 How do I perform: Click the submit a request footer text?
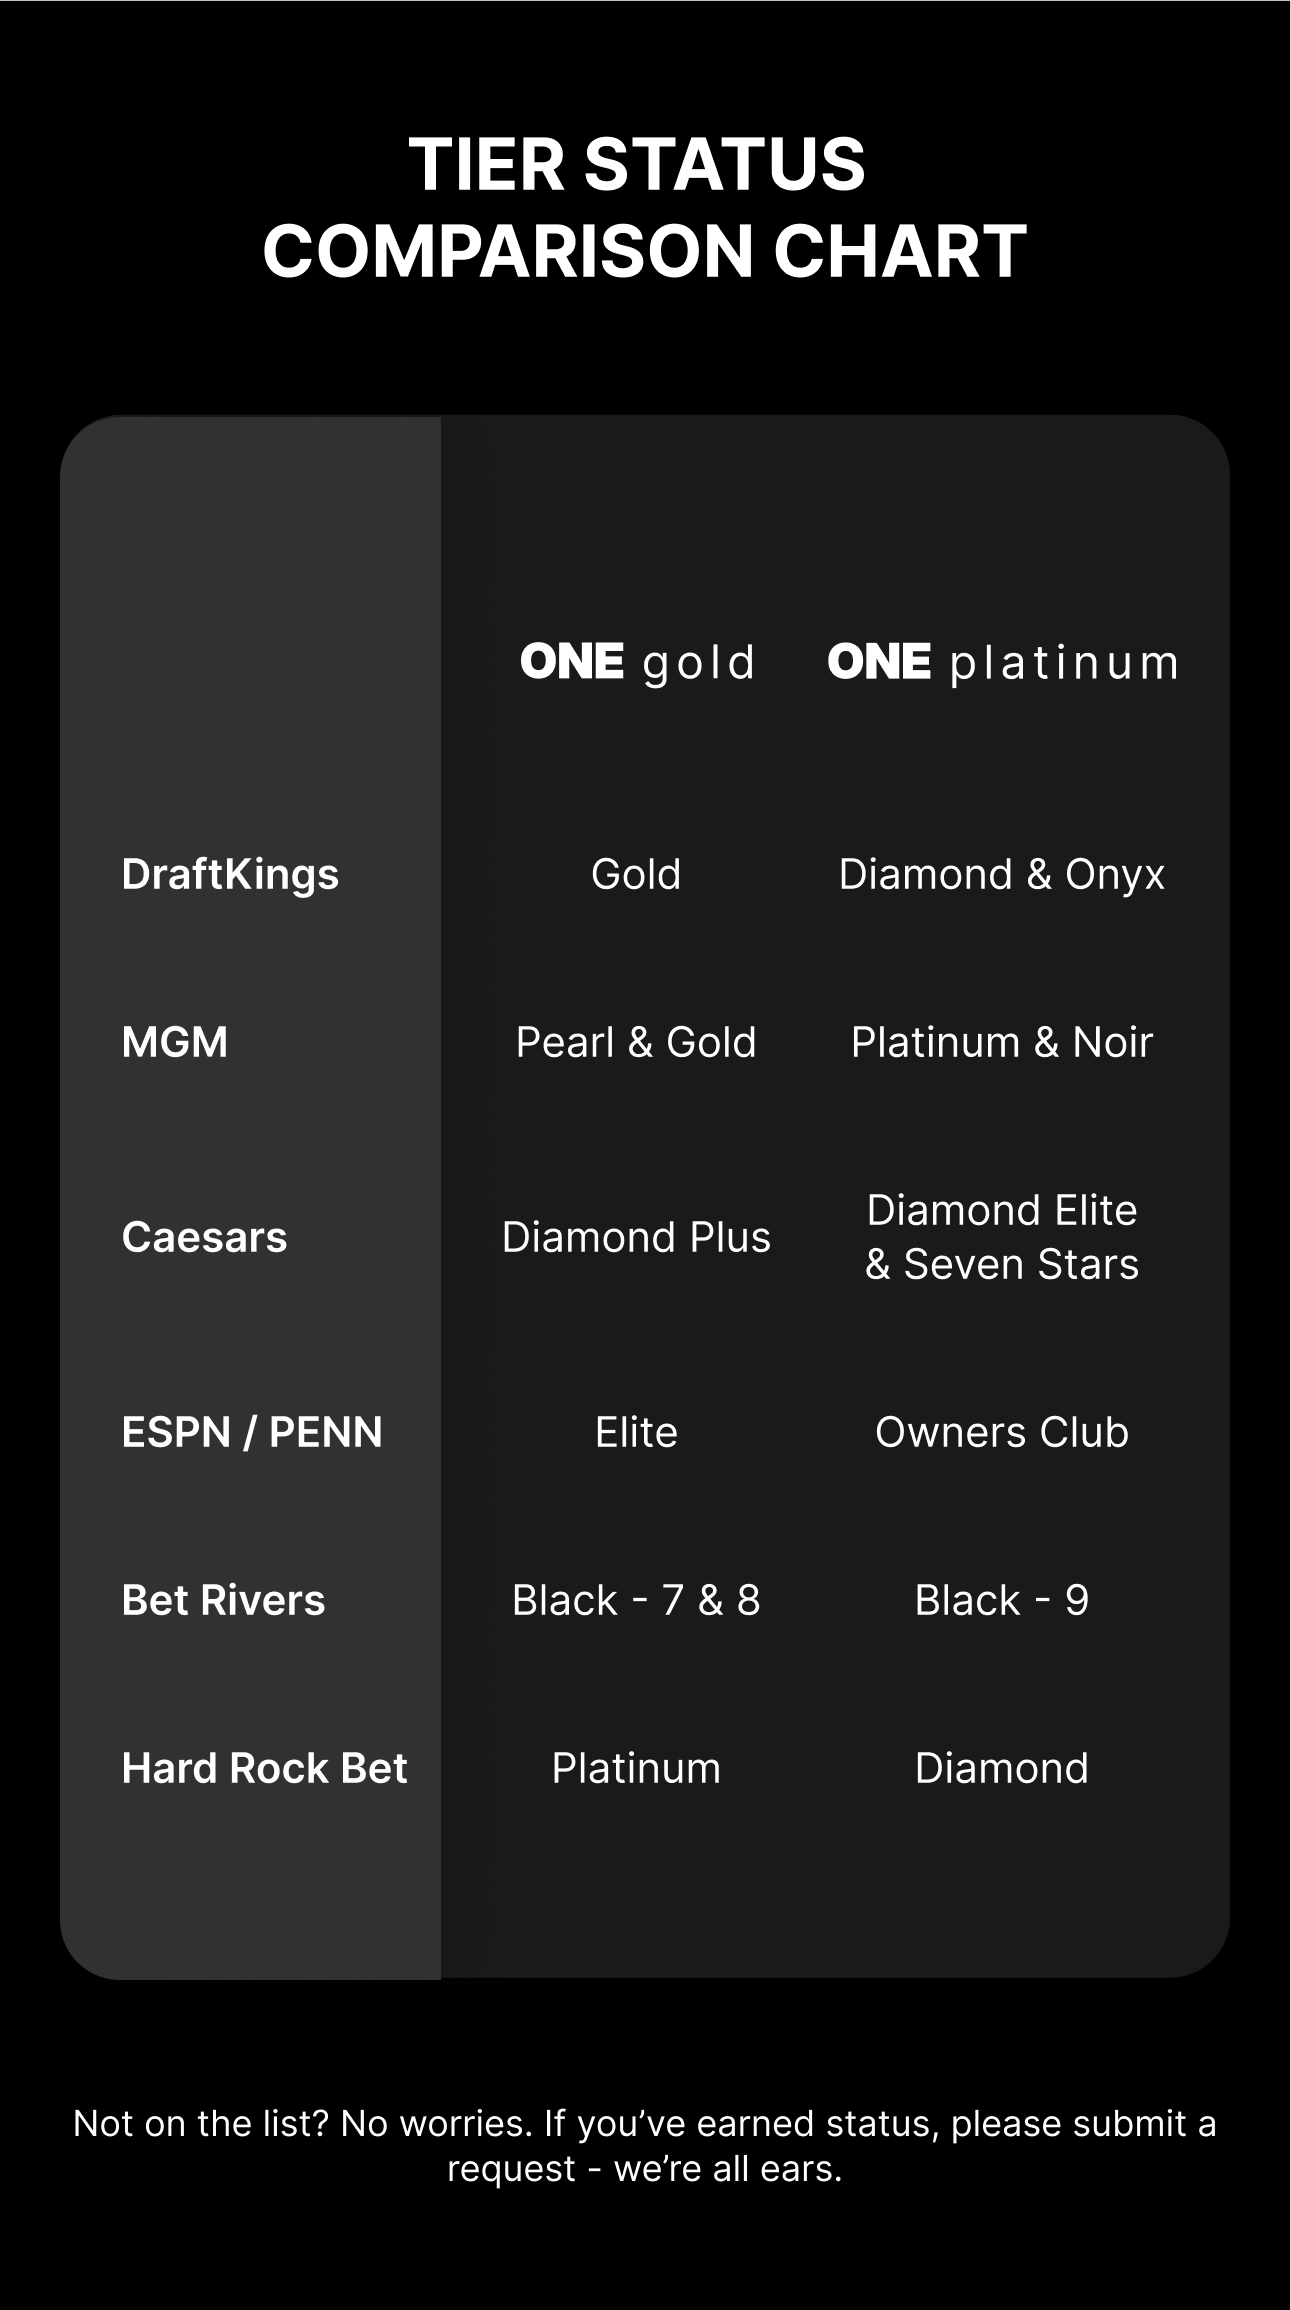point(644,2146)
